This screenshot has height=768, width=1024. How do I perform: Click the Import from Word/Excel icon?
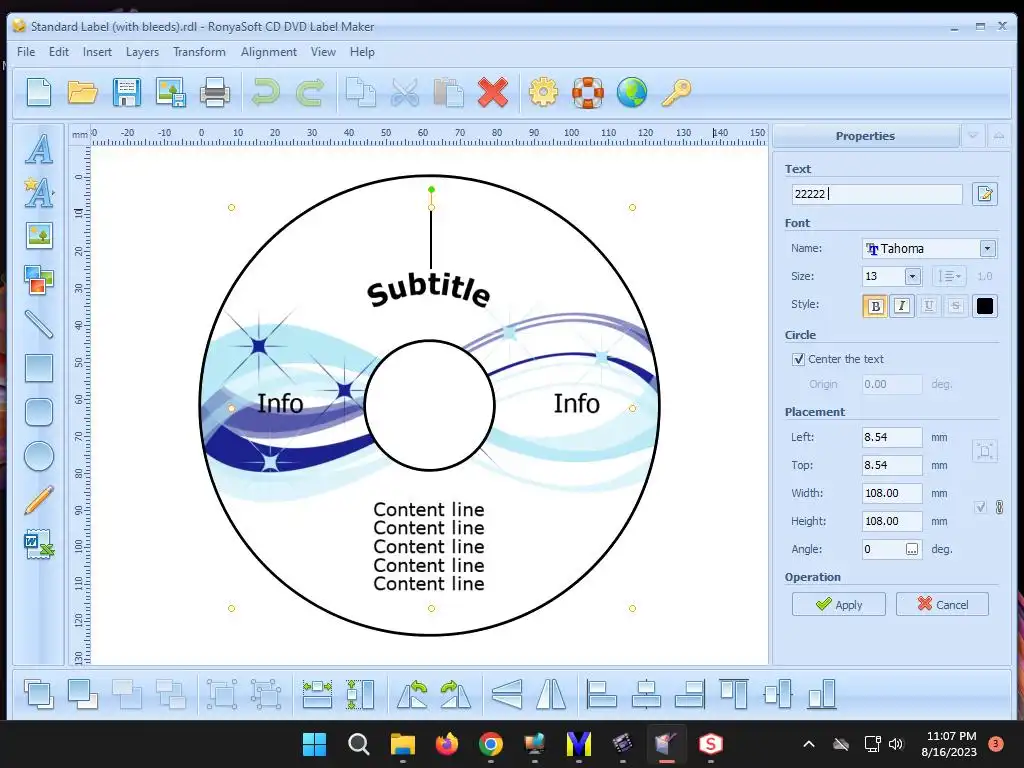click(39, 544)
